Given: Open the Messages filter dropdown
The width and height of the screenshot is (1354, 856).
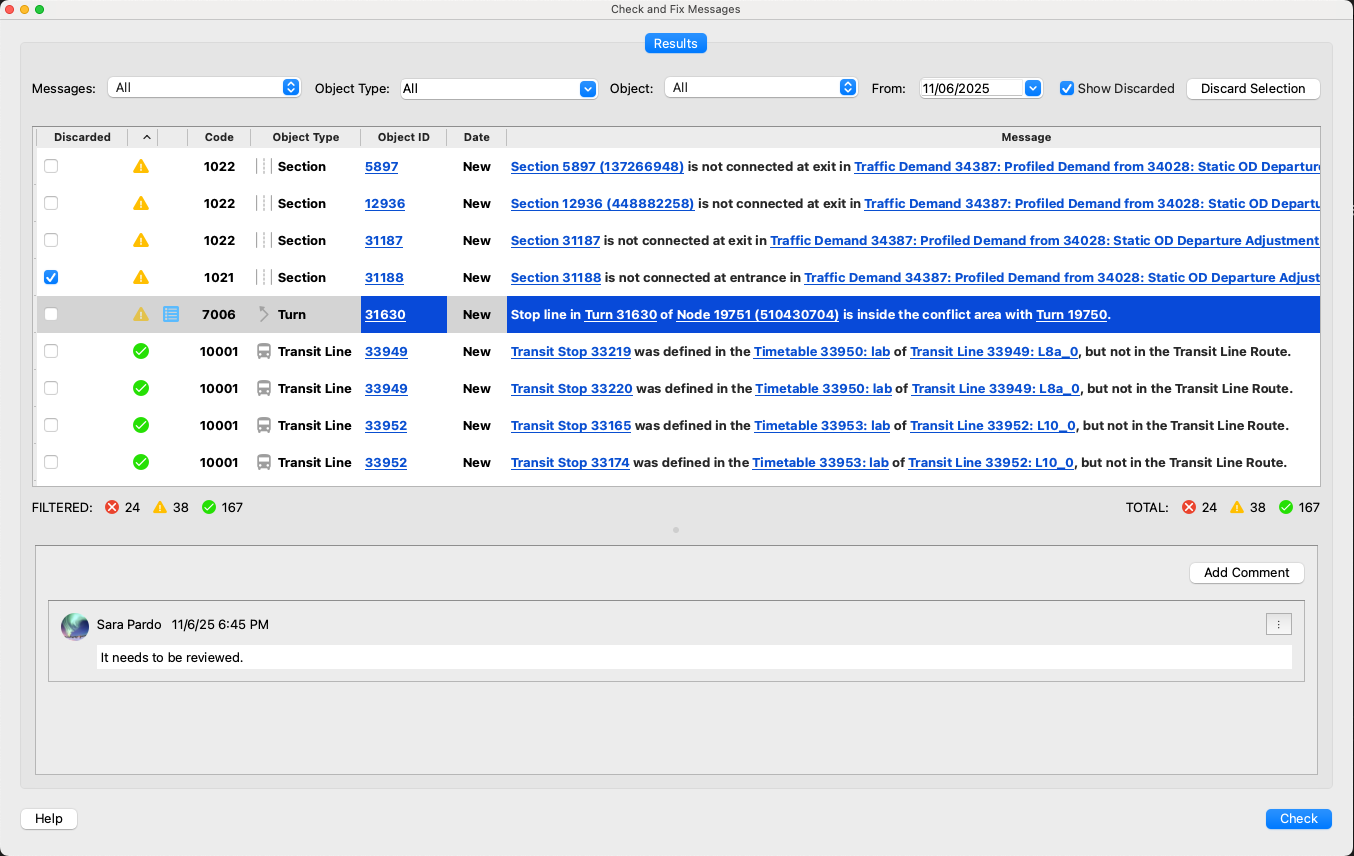Looking at the screenshot, I should (x=204, y=88).
